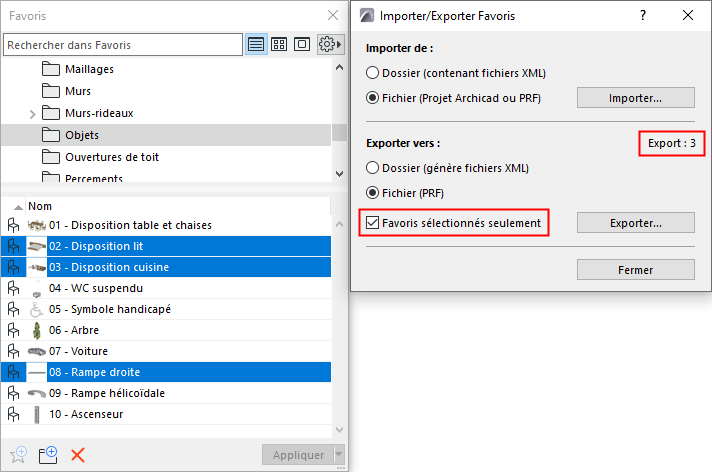Switch Favoris to thumbnail grid view

point(279,45)
